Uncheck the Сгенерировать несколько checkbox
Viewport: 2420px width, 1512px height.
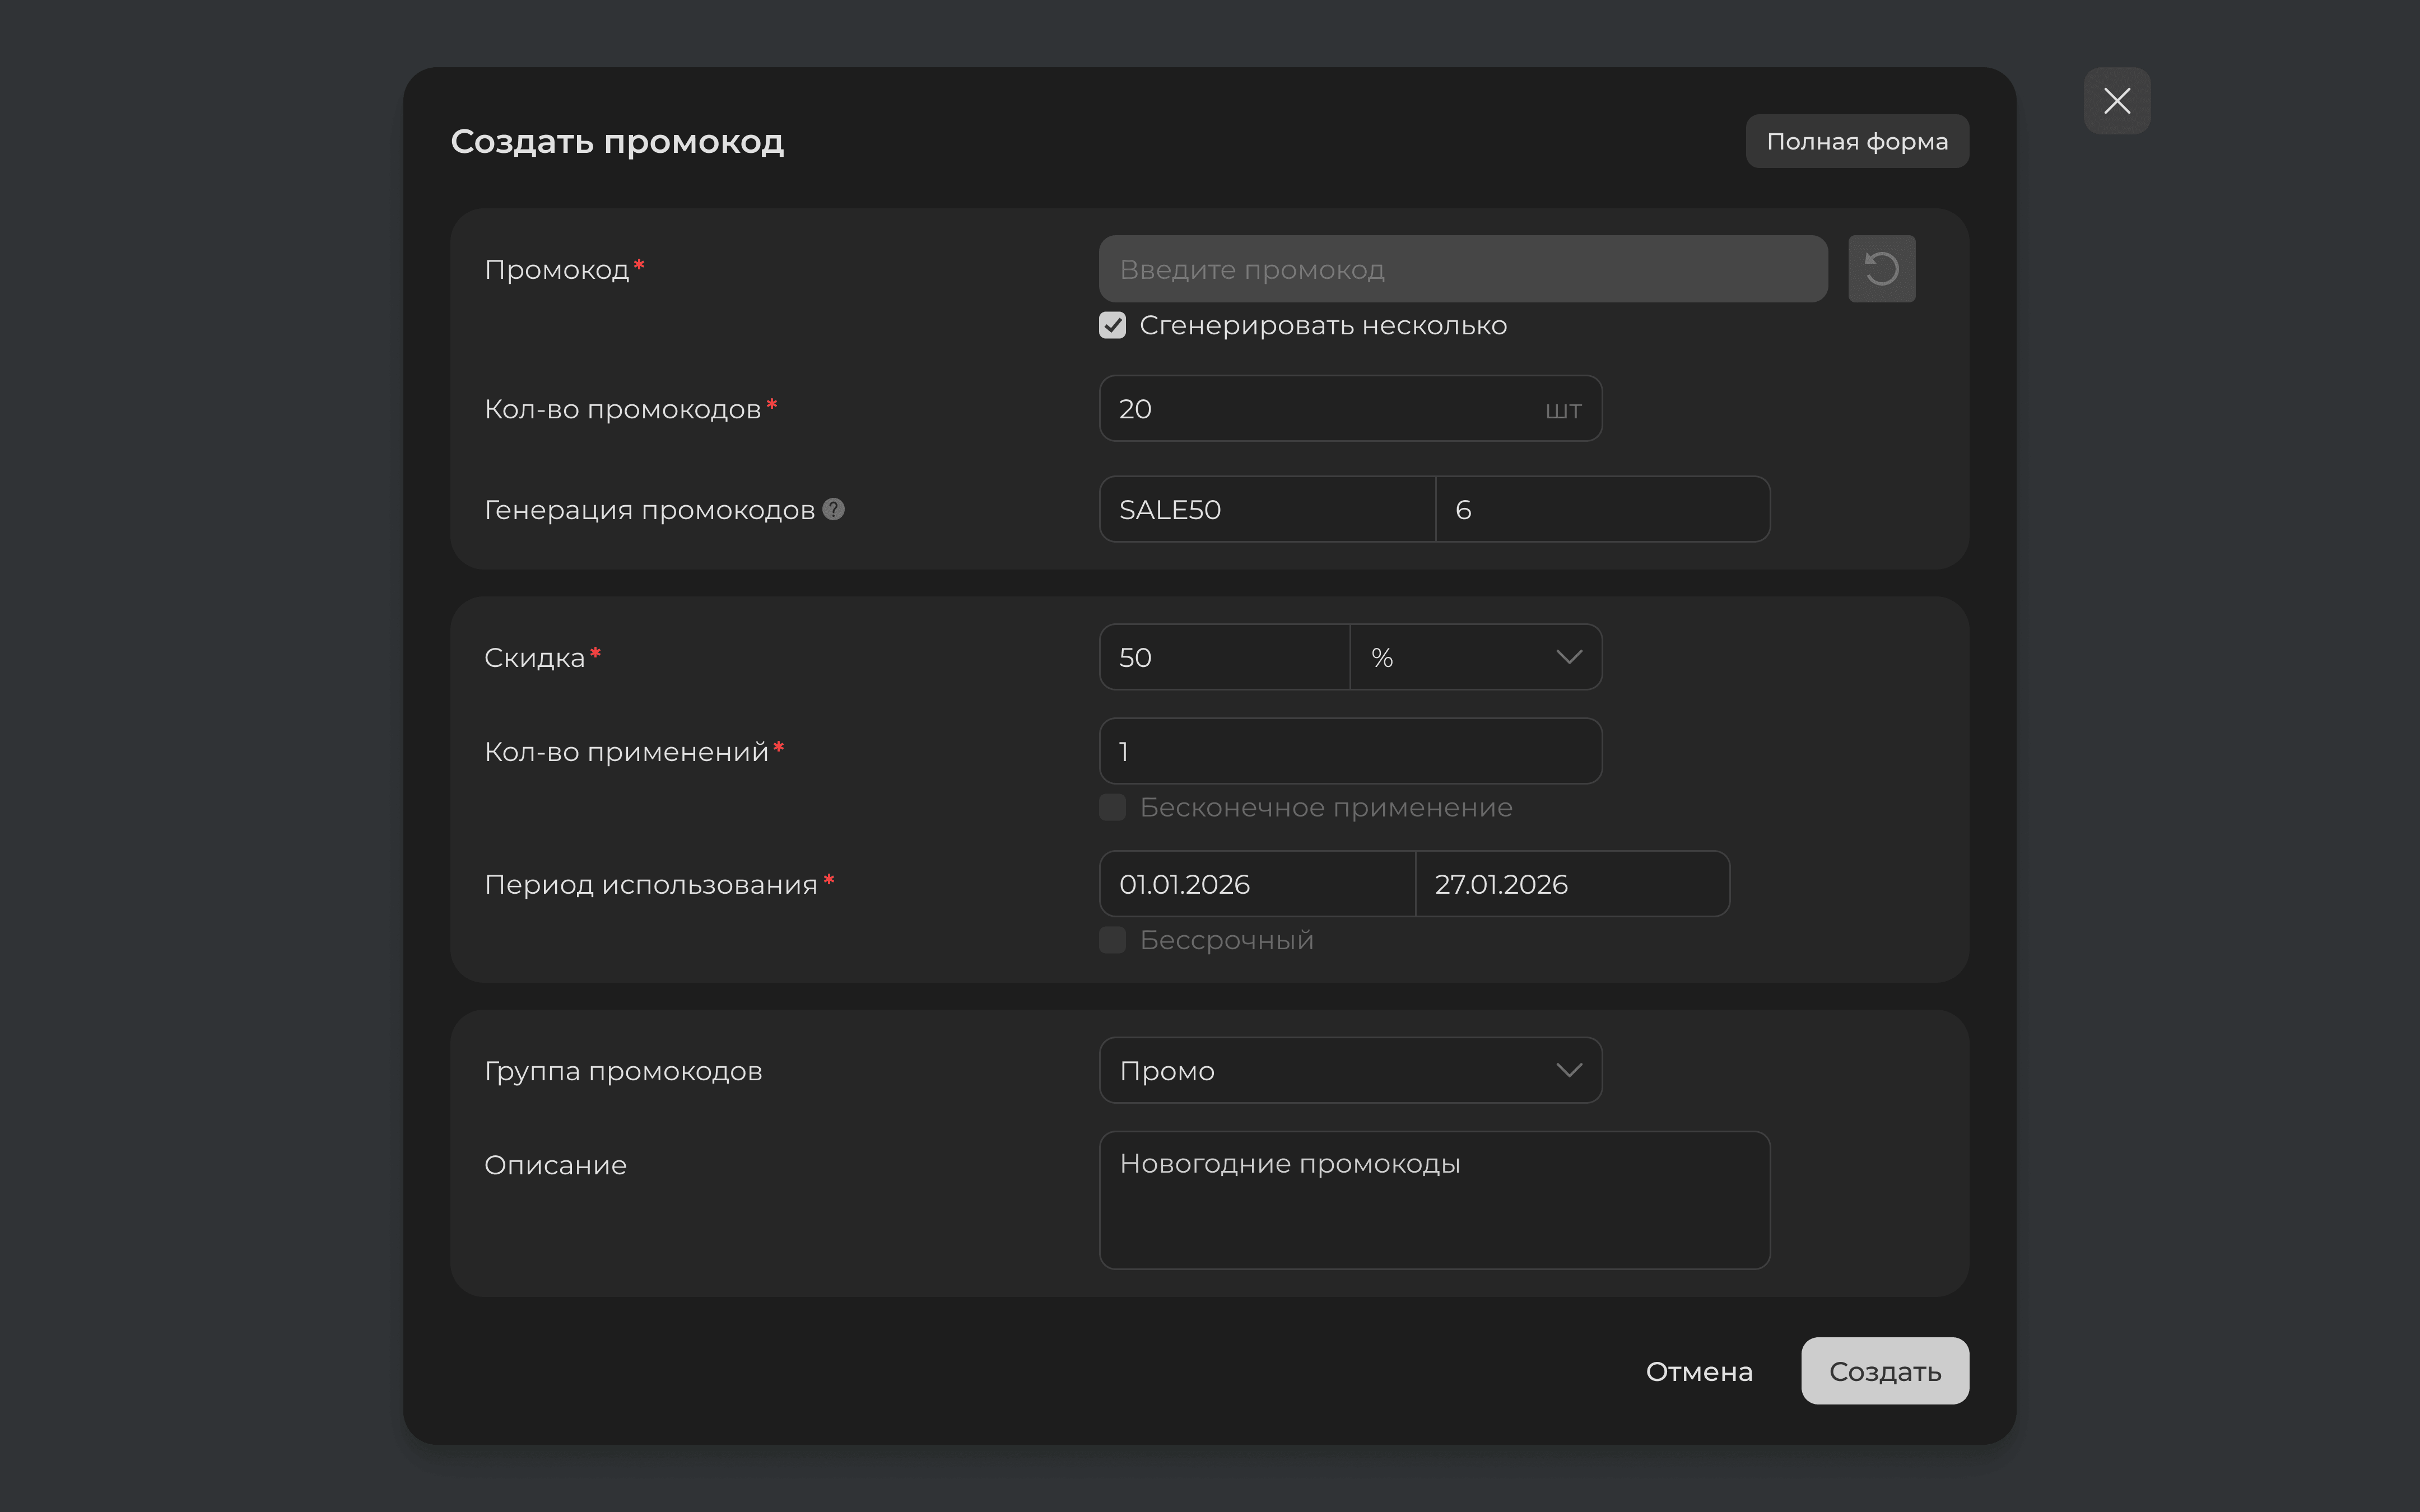tap(1112, 326)
